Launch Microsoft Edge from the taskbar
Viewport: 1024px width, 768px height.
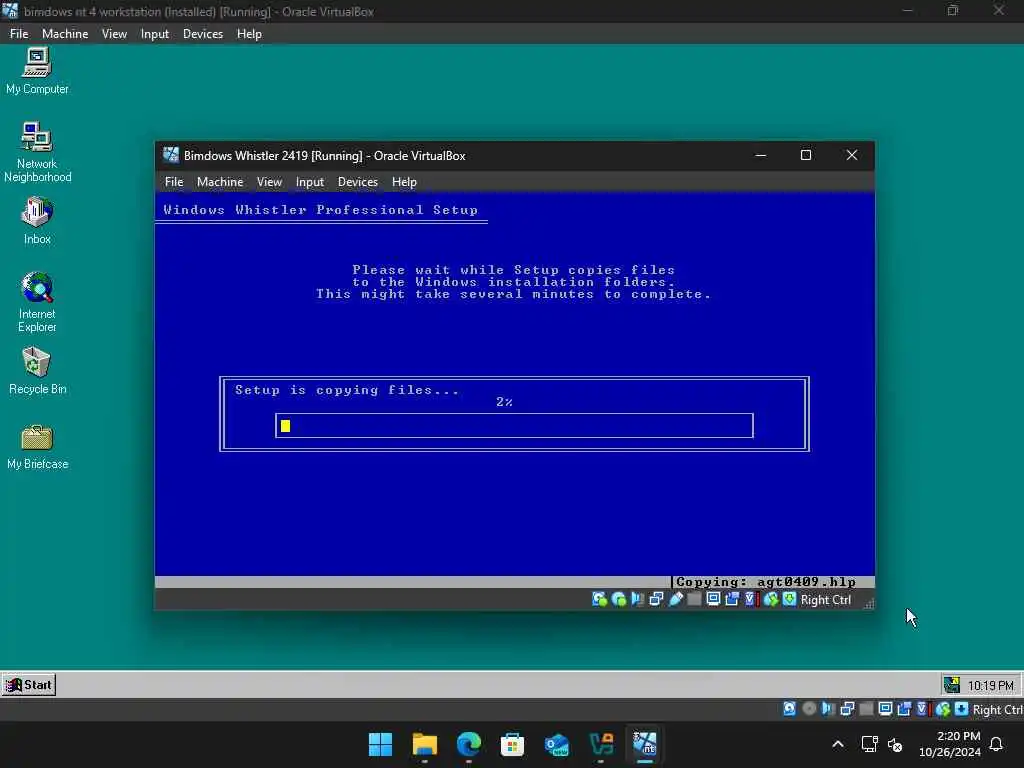(x=468, y=744)
